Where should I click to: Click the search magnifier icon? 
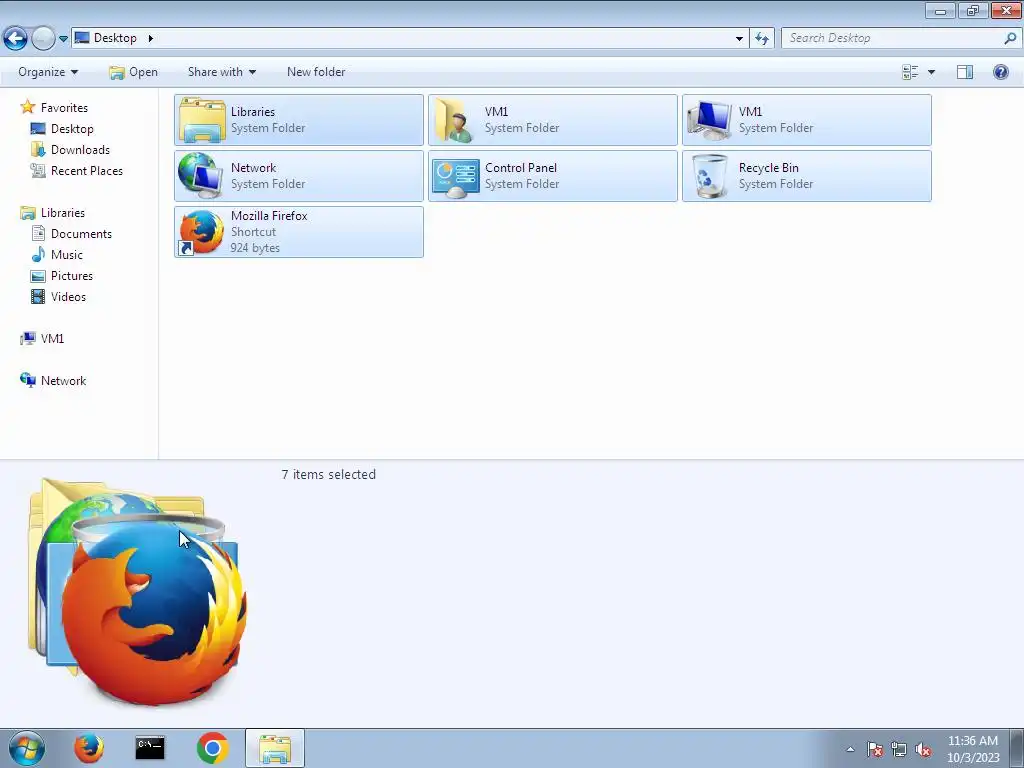1010,38
